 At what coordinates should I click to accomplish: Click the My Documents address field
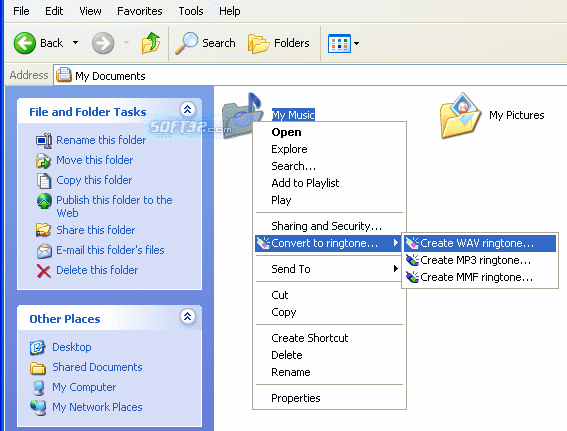click(x=310, y=76)
